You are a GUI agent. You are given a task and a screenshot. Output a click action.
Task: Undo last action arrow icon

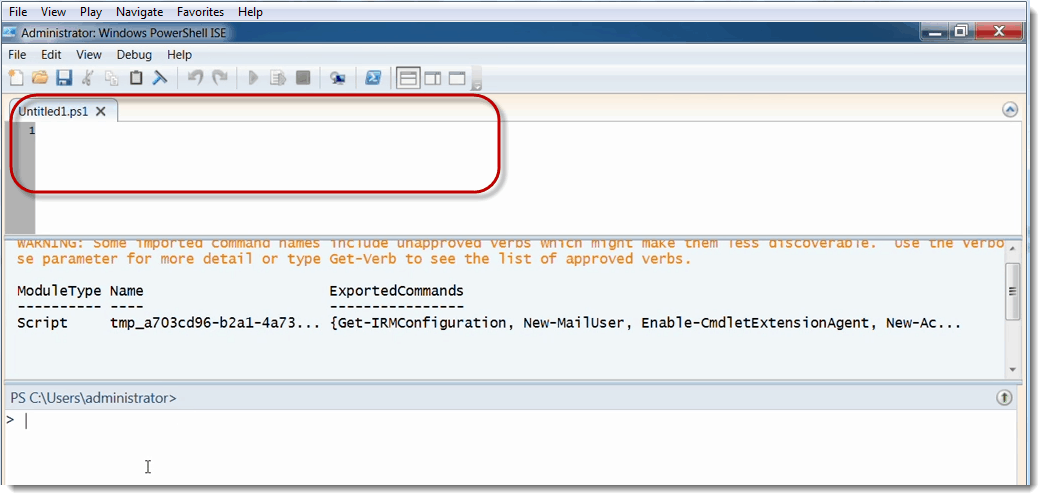pyautogui.click(x=195, y=78)
